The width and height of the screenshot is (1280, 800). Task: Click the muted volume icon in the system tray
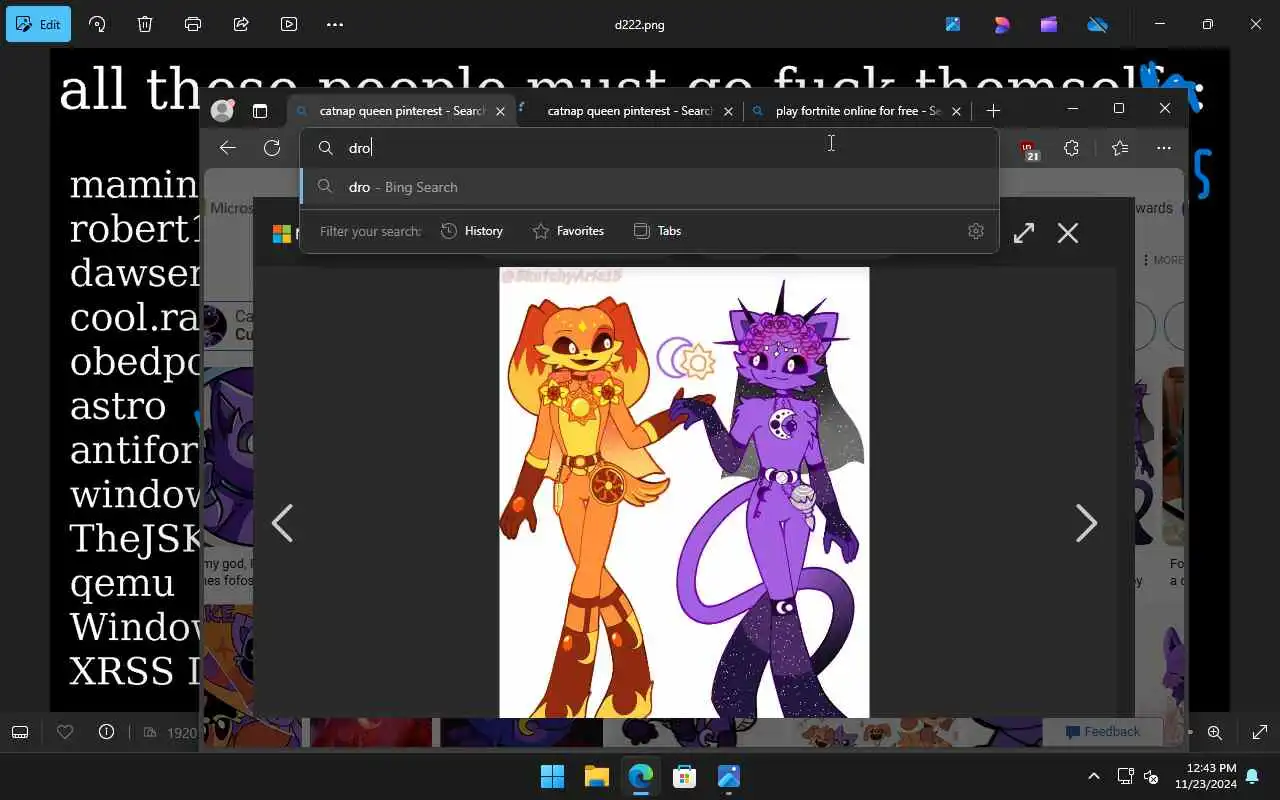coord(1151,776)
